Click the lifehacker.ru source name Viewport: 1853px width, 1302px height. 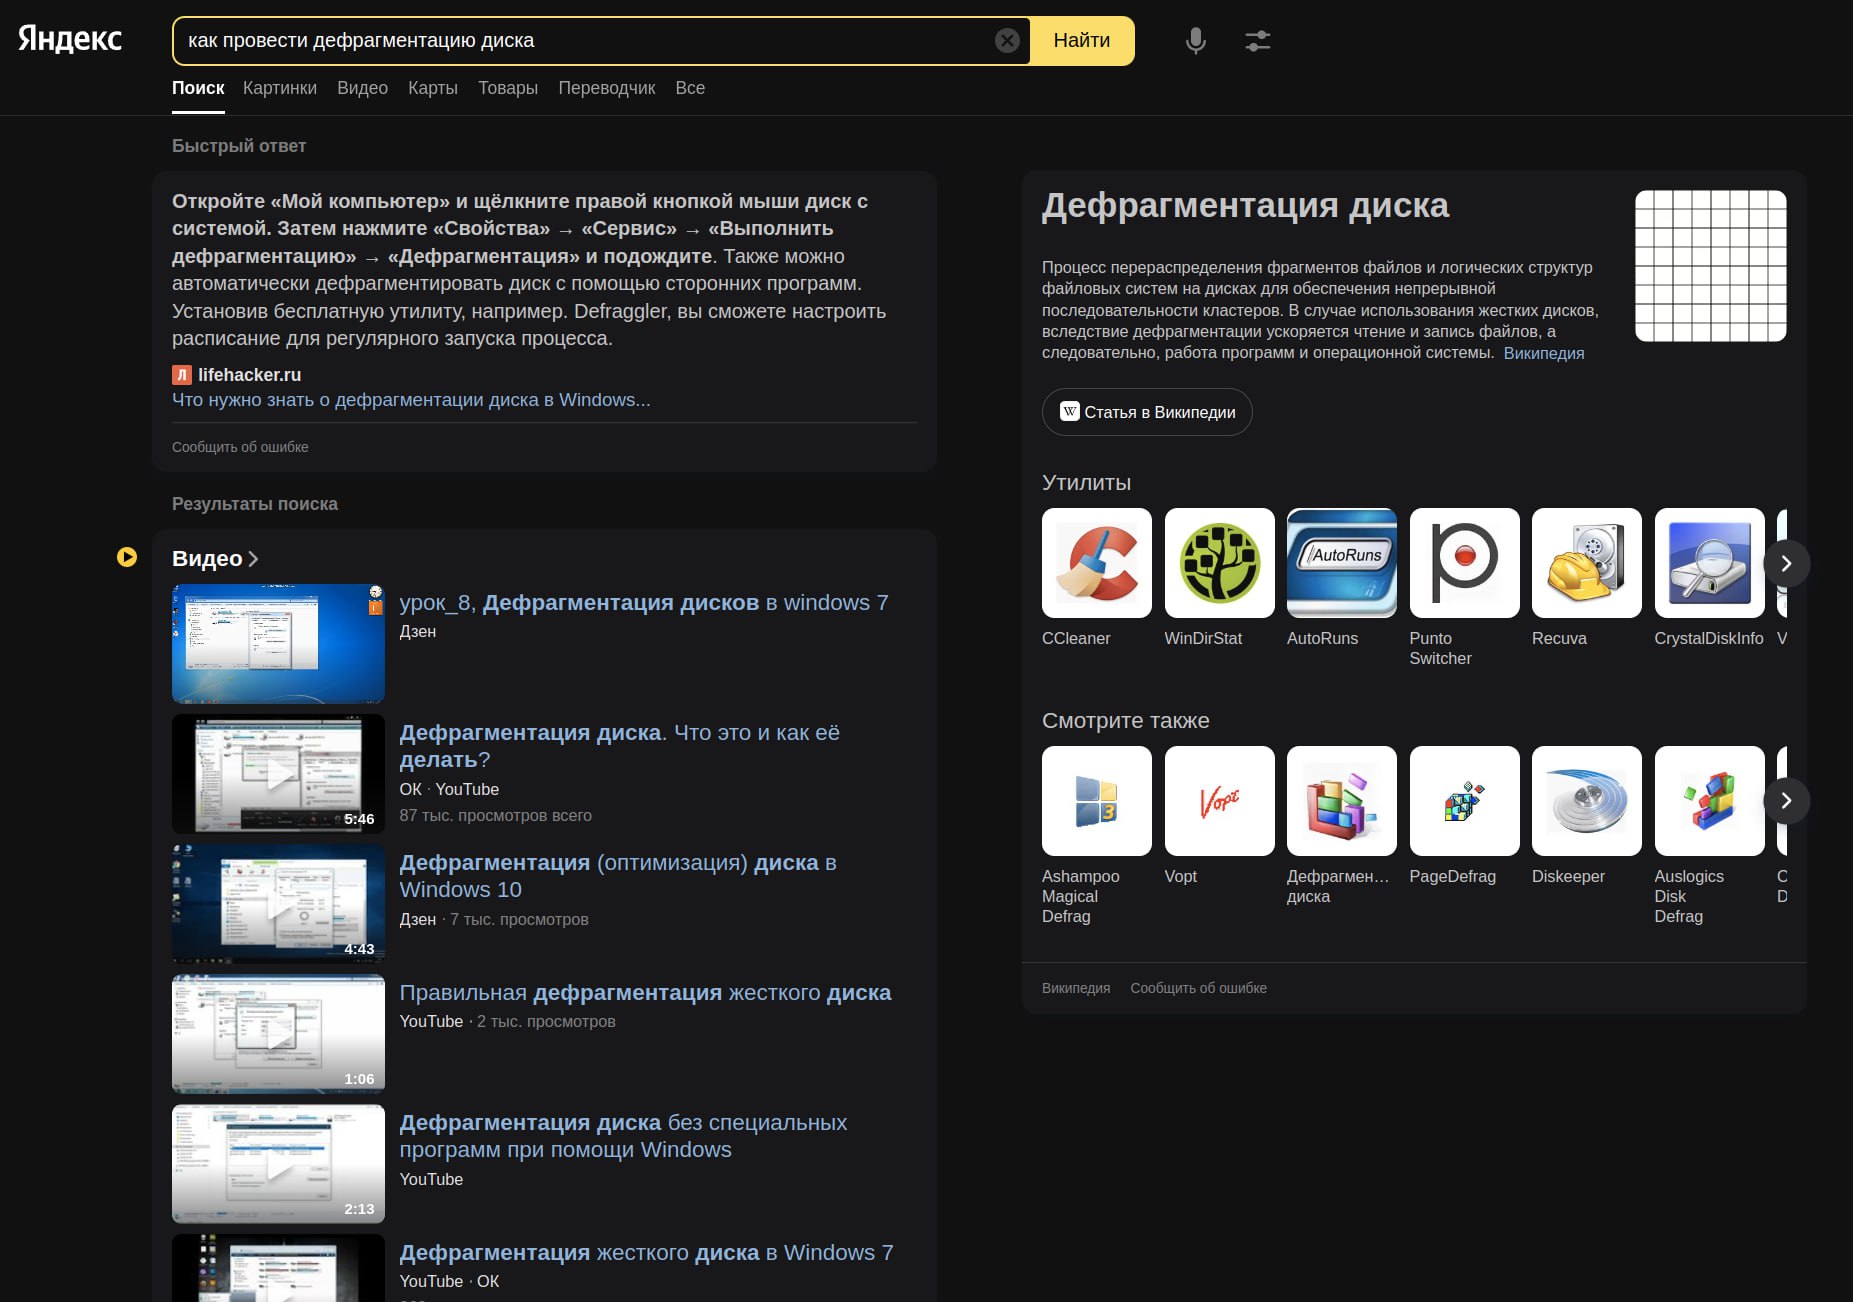pyautogui.click(x=250, y=375)
